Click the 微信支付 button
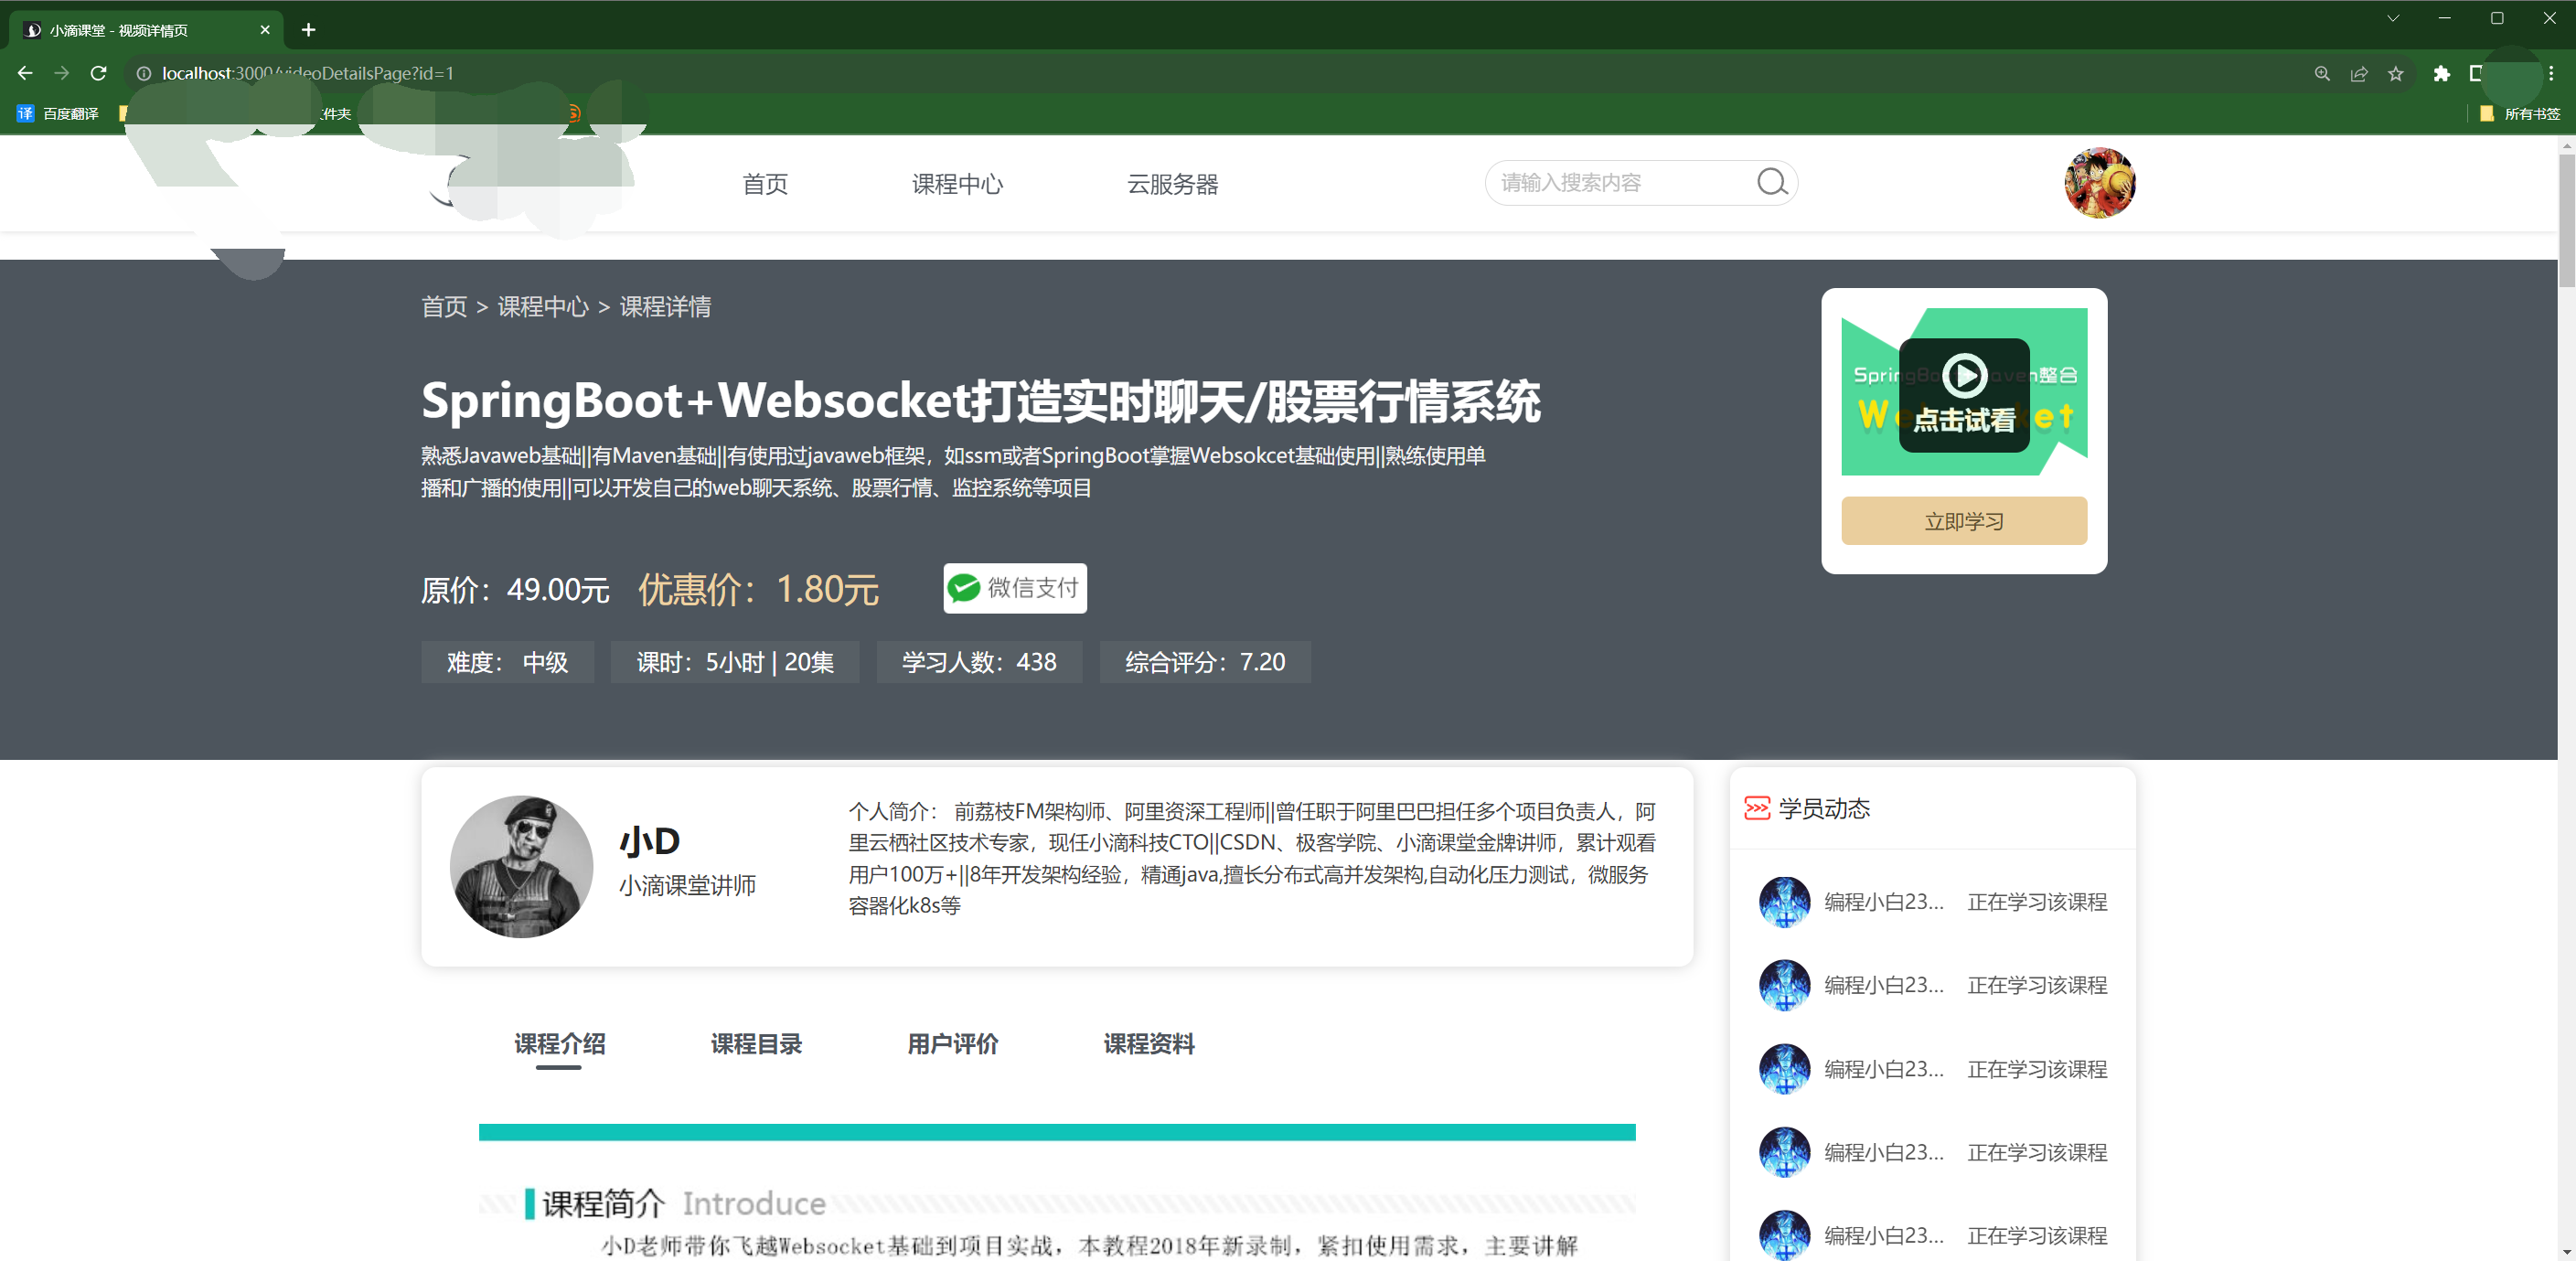Viewport: 2576px width, 1261px height. tap(1015, 588)
